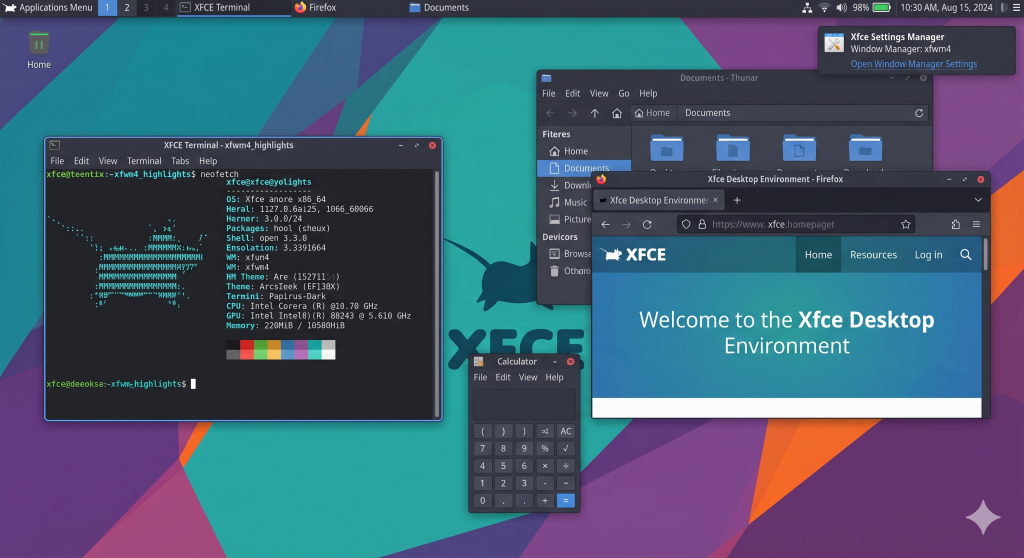Click the Calculator display field
Screen dimensions: 1024x558
tap(524, 404)
